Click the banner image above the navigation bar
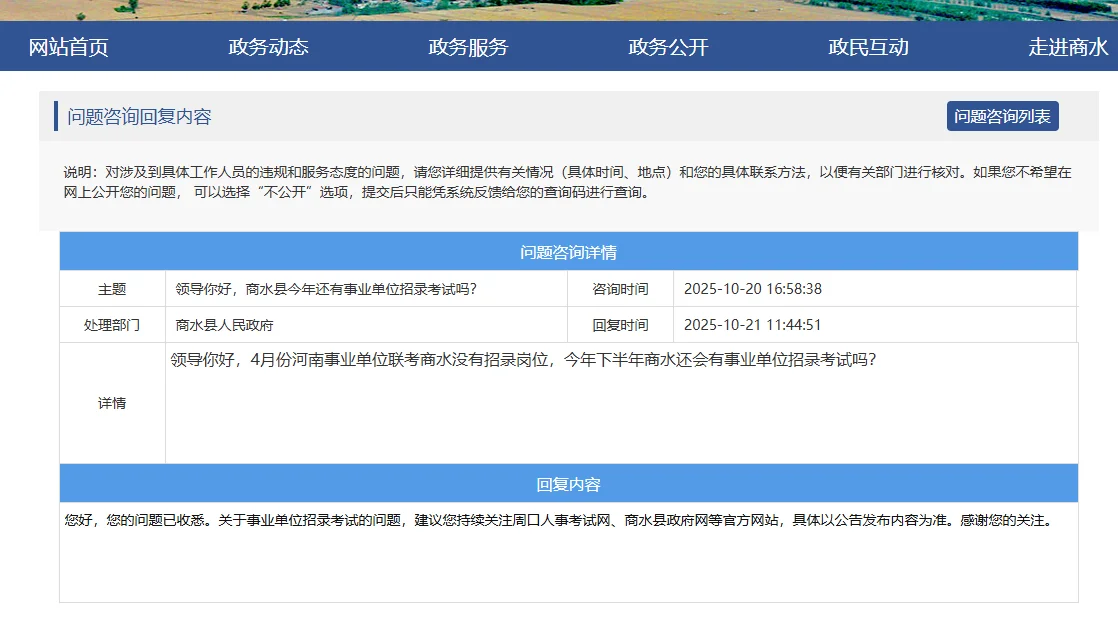Viewport: 1118px width, 643px height. (559, 12)
